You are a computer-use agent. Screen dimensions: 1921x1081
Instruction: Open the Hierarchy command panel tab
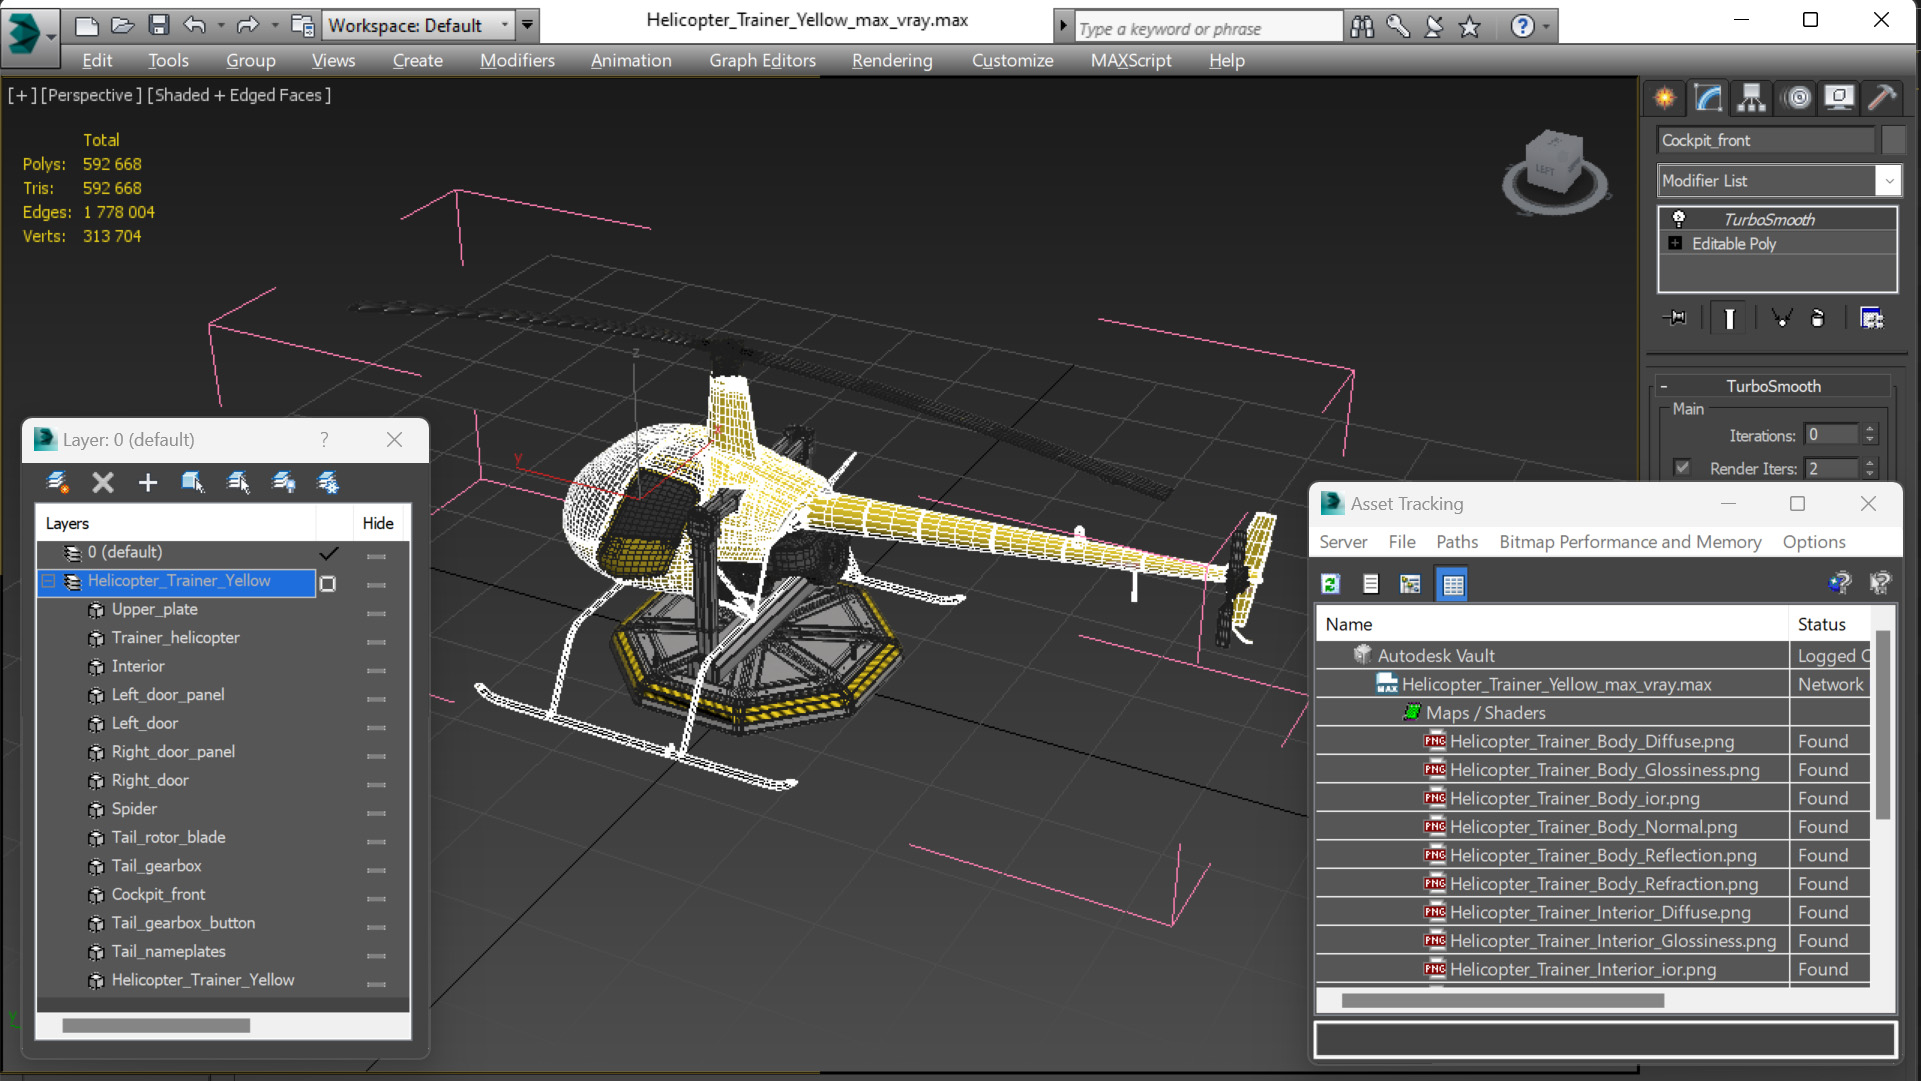tap(1751, 97)
